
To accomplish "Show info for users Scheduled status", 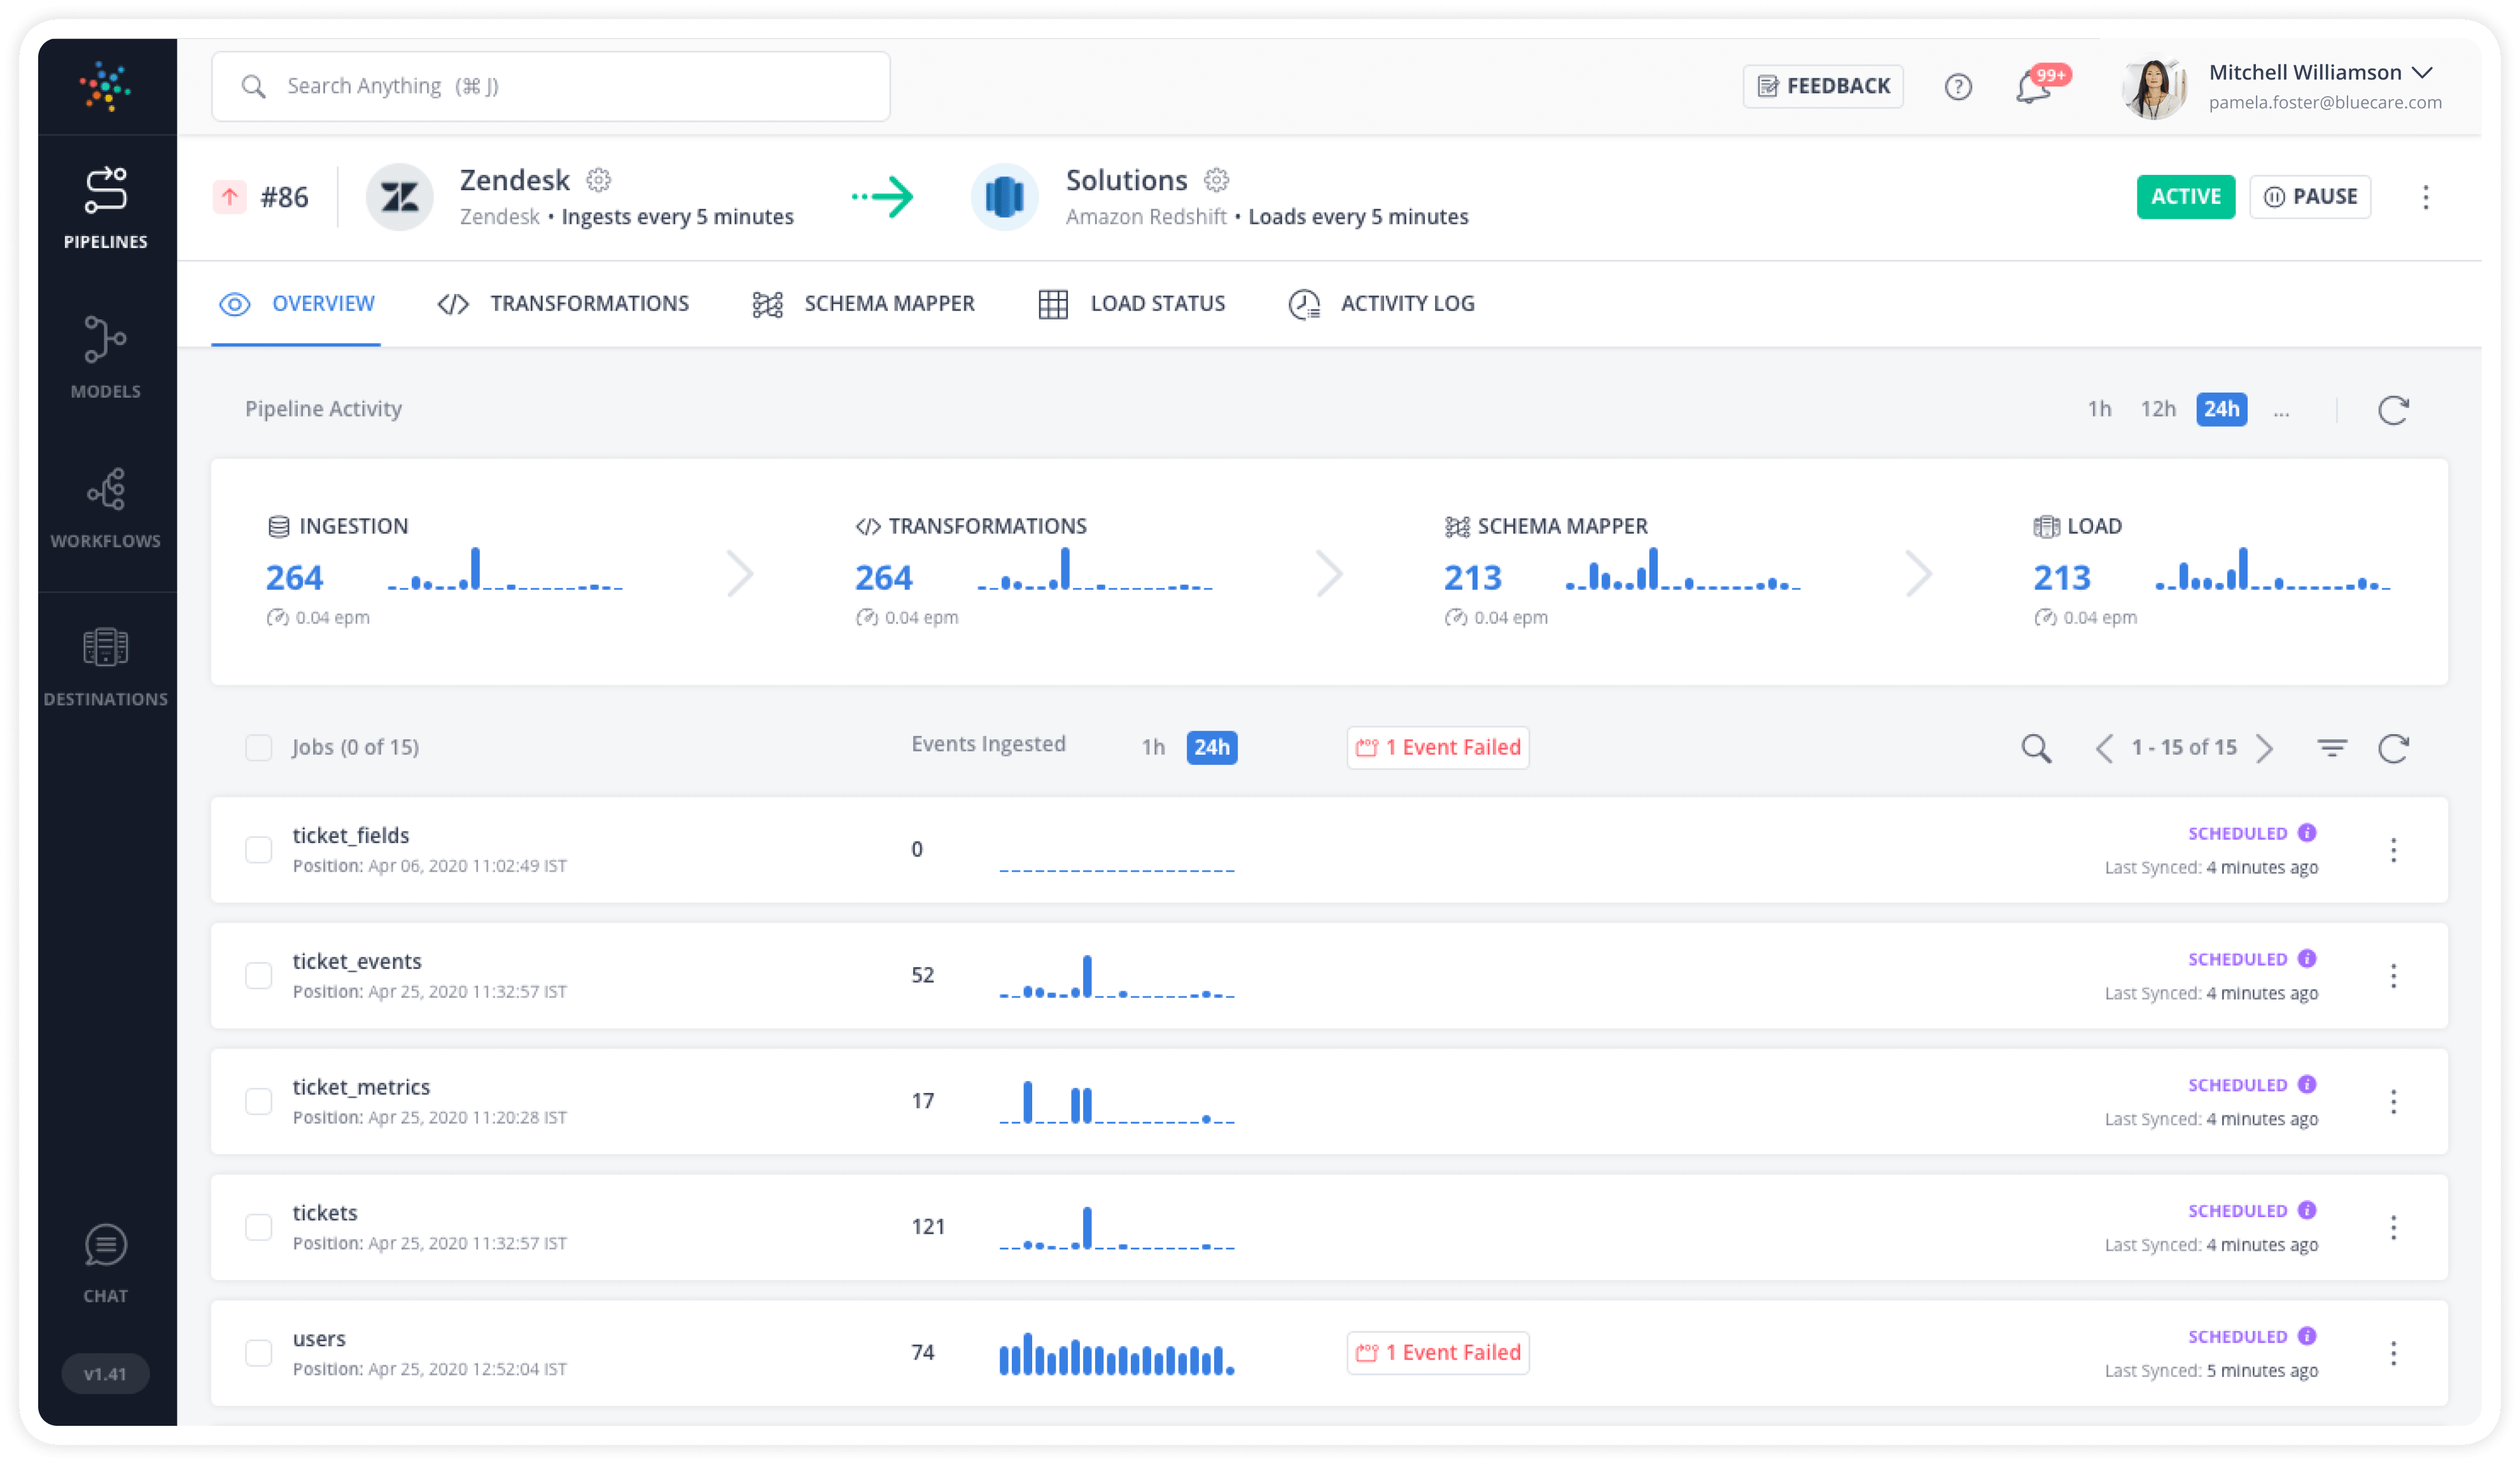I will 2306,1336.
